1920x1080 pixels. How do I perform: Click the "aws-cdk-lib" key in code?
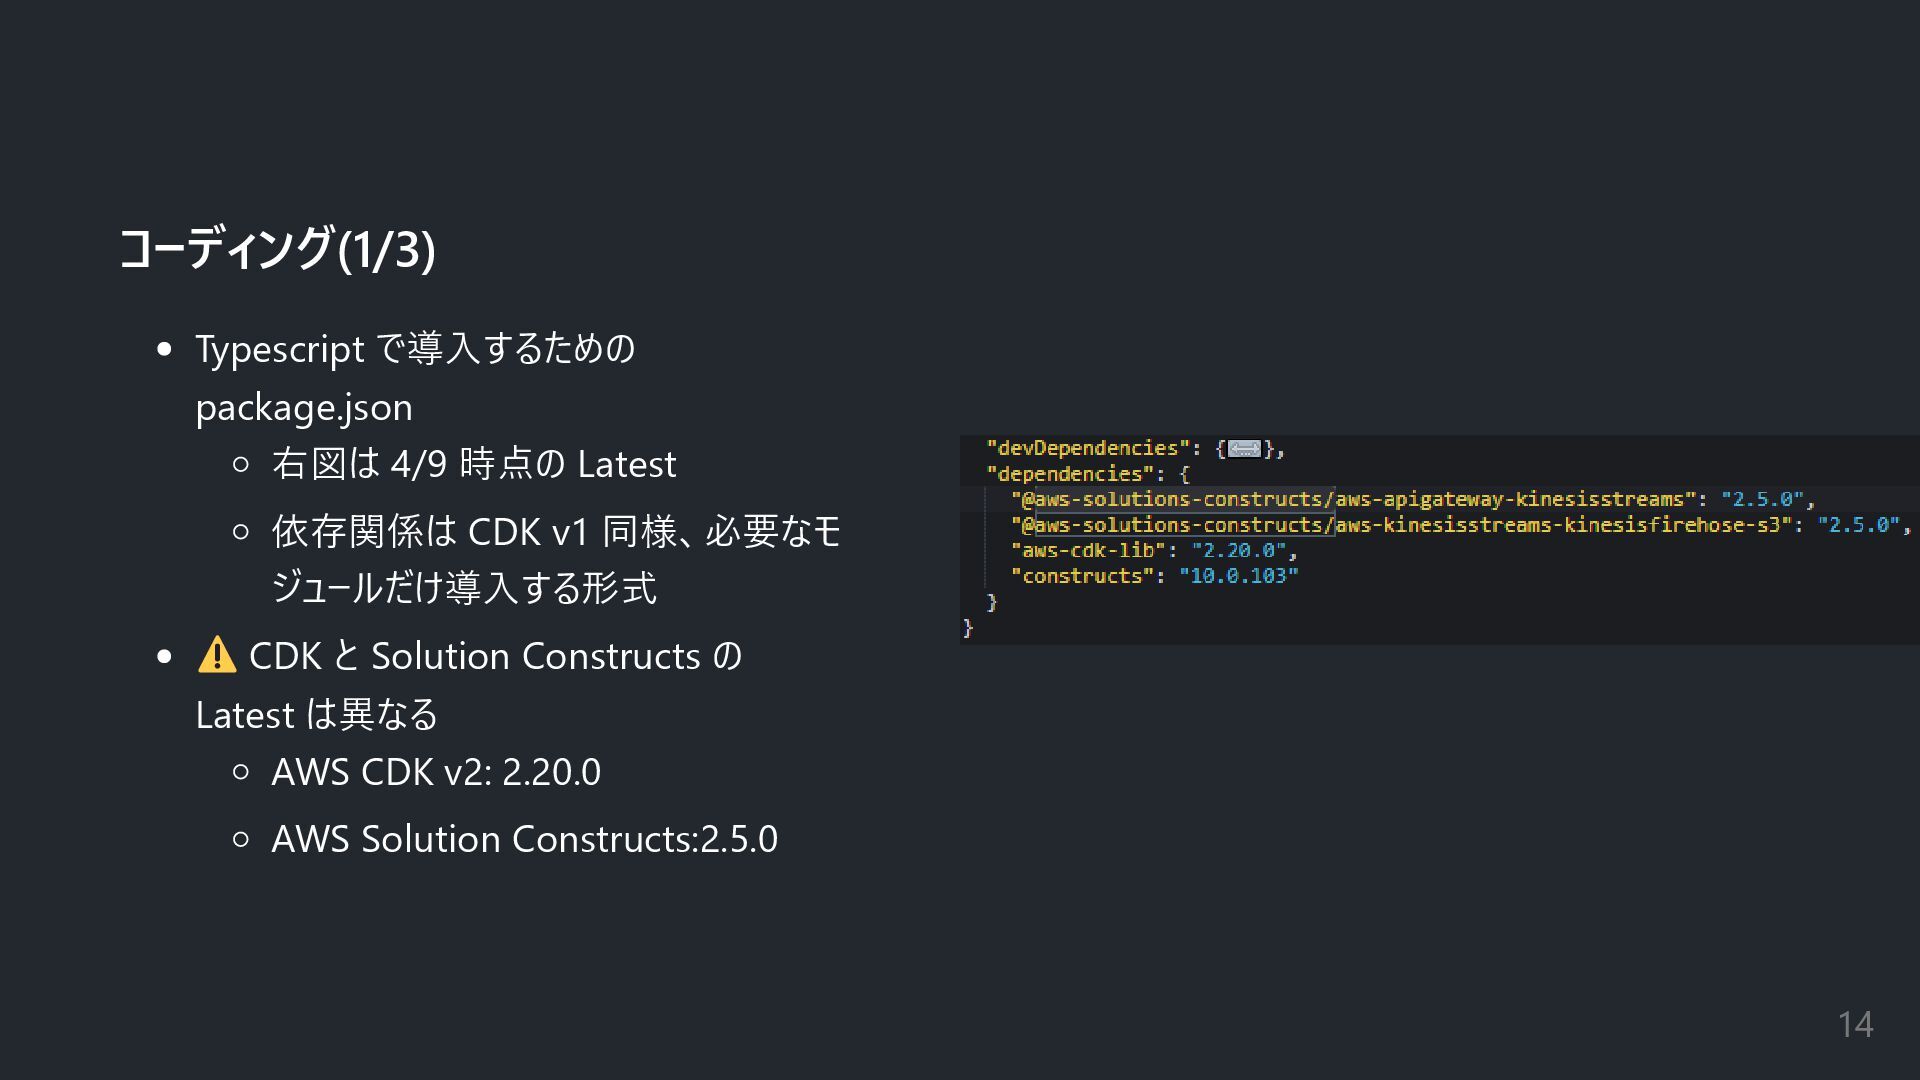1088,550
